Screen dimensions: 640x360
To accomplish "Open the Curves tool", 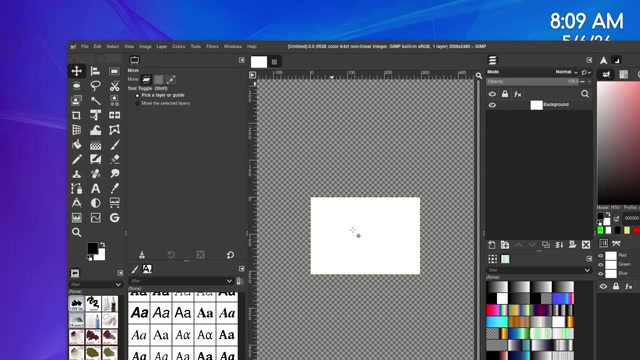I will [x=96, y=218].
